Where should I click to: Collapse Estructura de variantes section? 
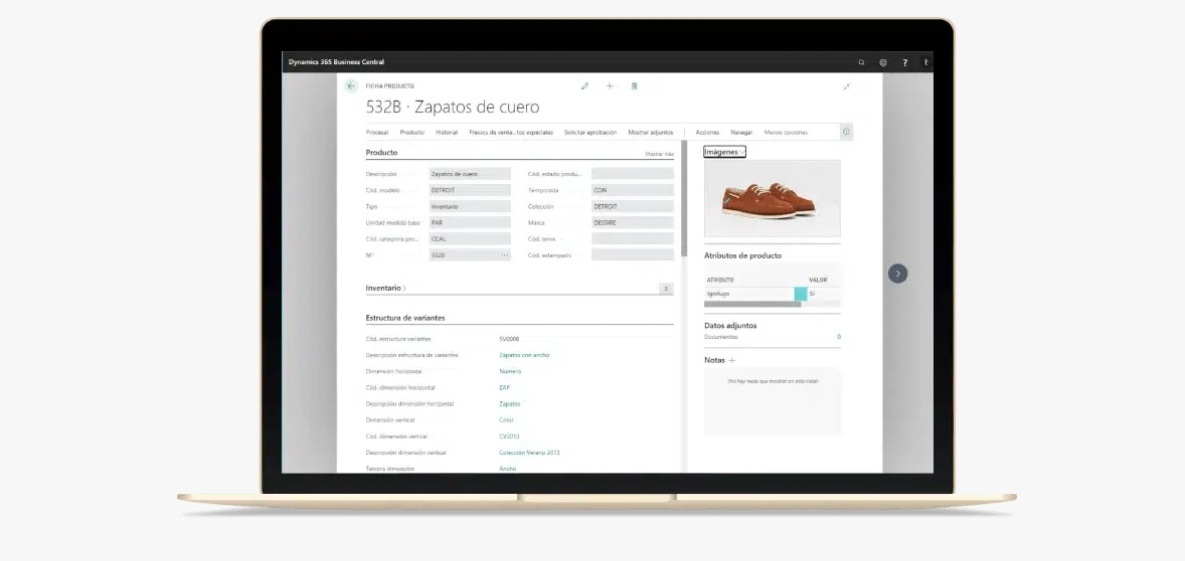pos(405,318)
